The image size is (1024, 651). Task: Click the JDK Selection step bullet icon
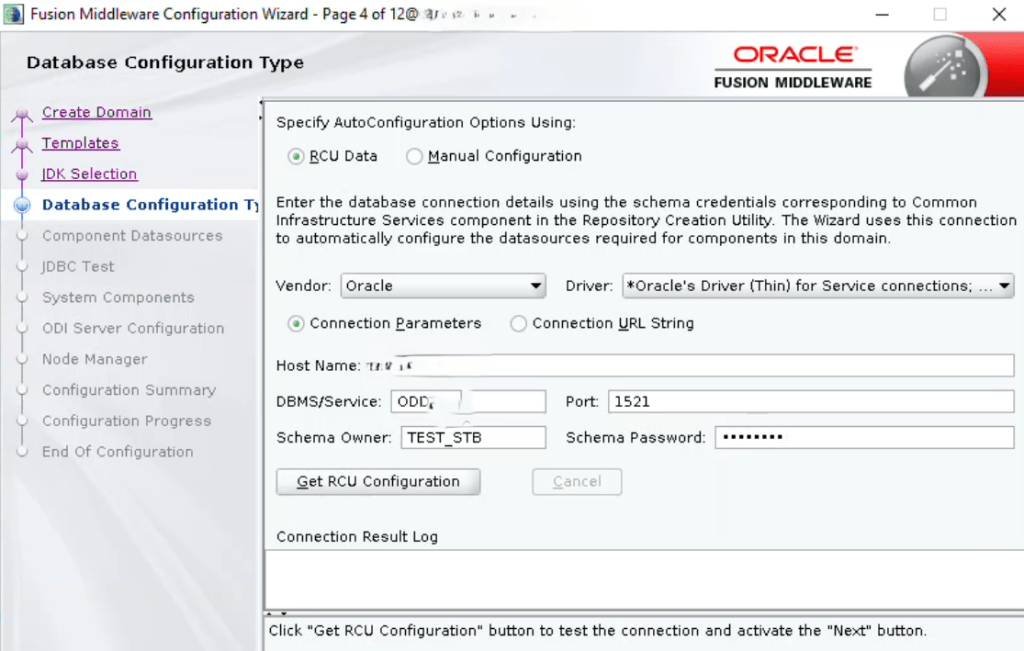point(22,176)
